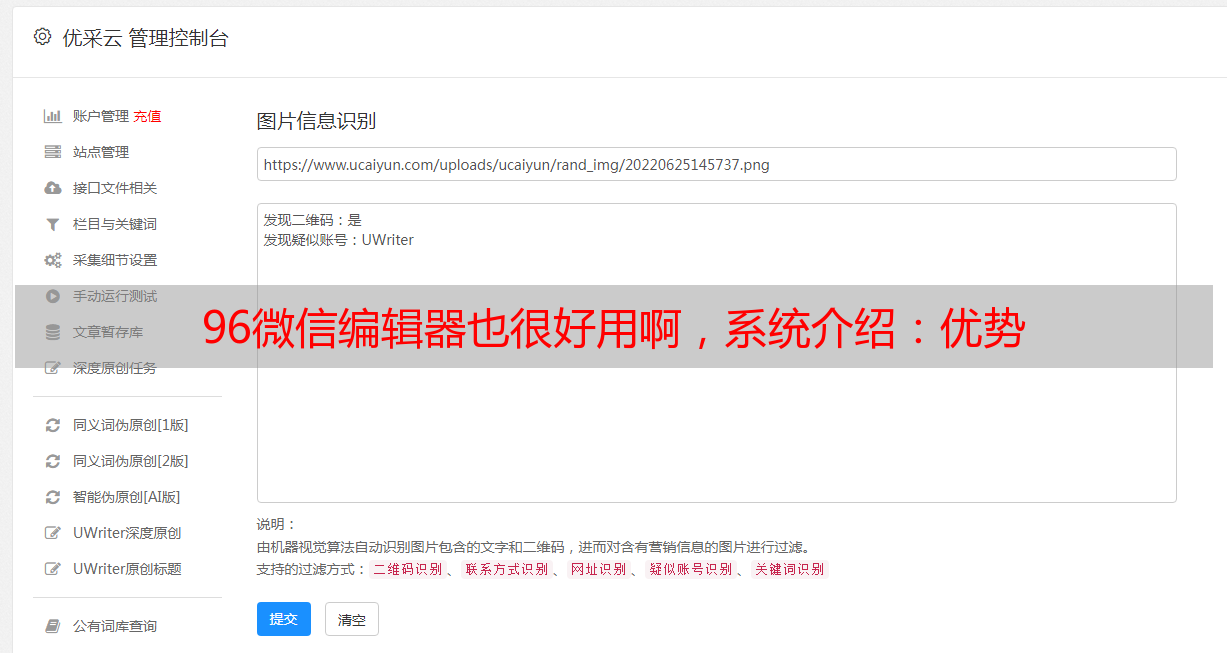
Task: Click the 图片信息识别 heading
Action: pos(316,121)
